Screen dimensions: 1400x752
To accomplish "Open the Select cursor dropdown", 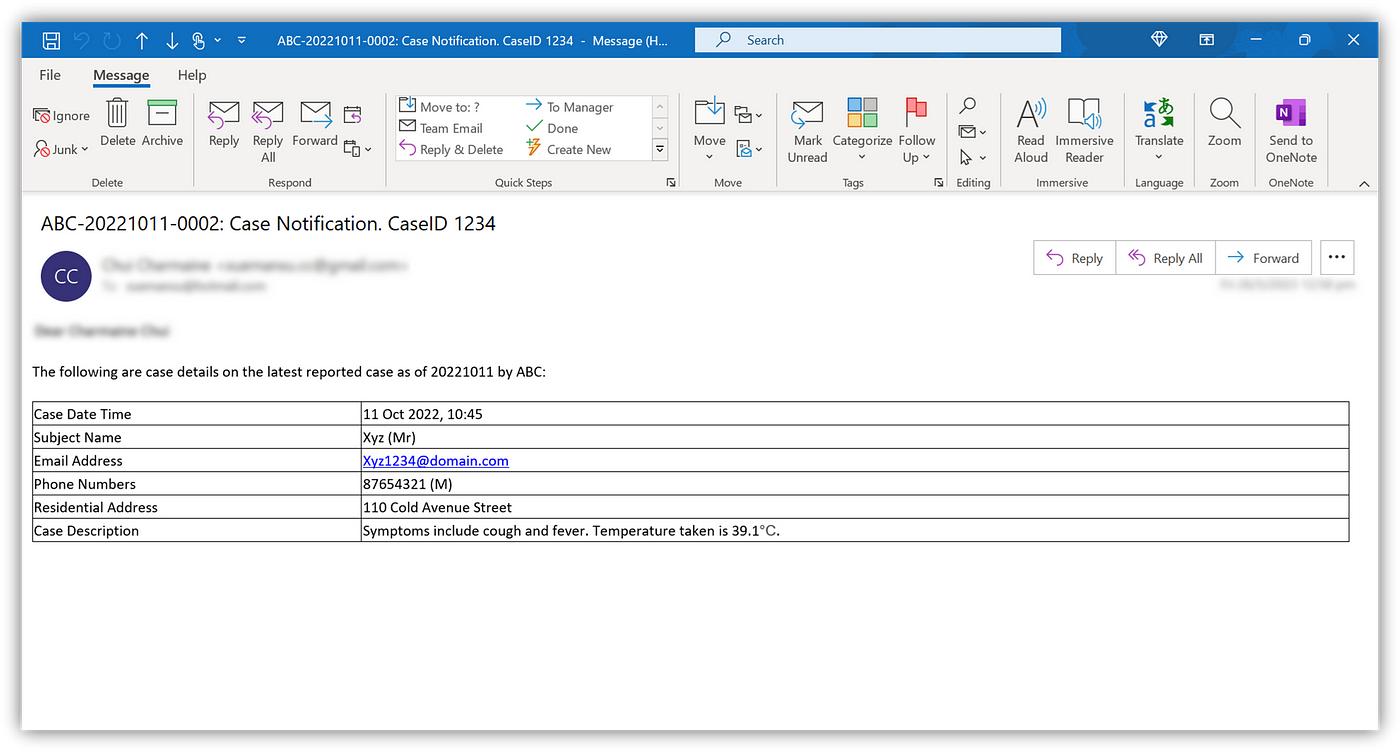I will pos(972,157).
